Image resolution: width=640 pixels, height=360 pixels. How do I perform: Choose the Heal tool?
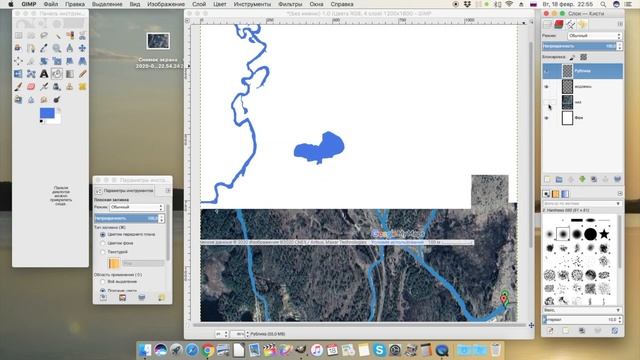click(82, 87)
